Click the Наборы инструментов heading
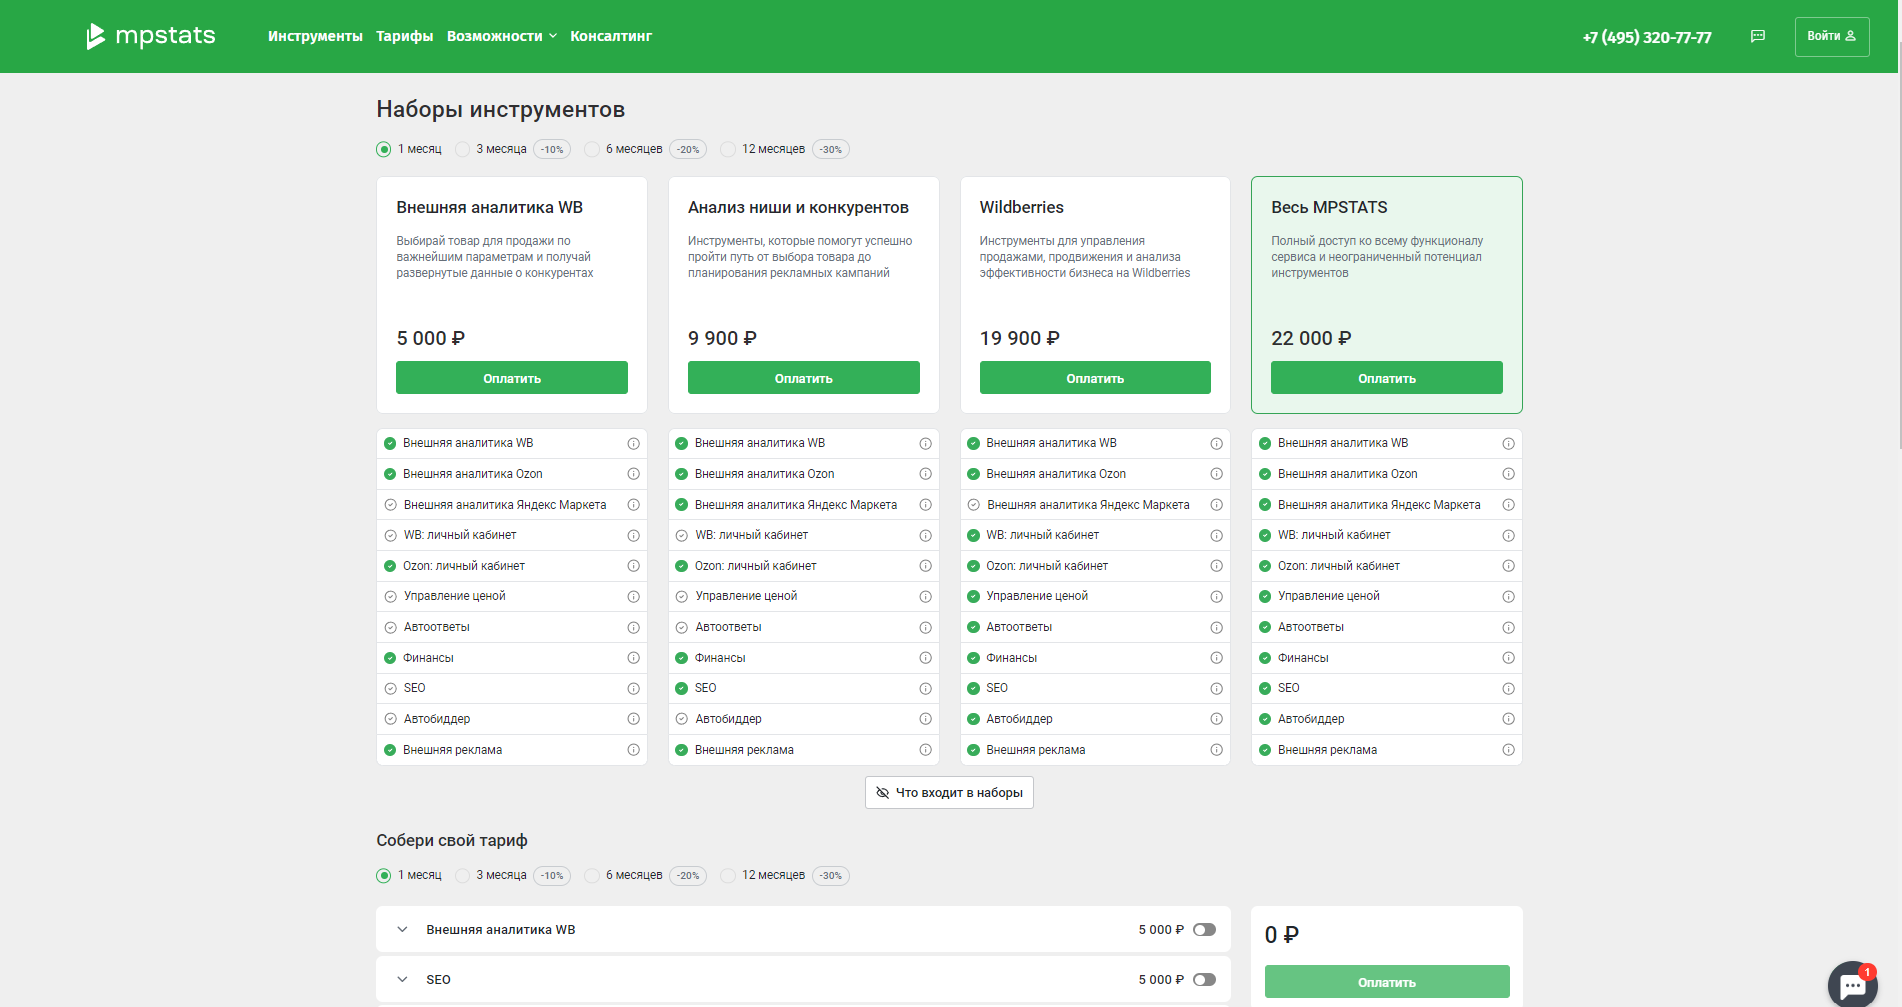Screen dimensions: 1902x1007 click(501, 110)
